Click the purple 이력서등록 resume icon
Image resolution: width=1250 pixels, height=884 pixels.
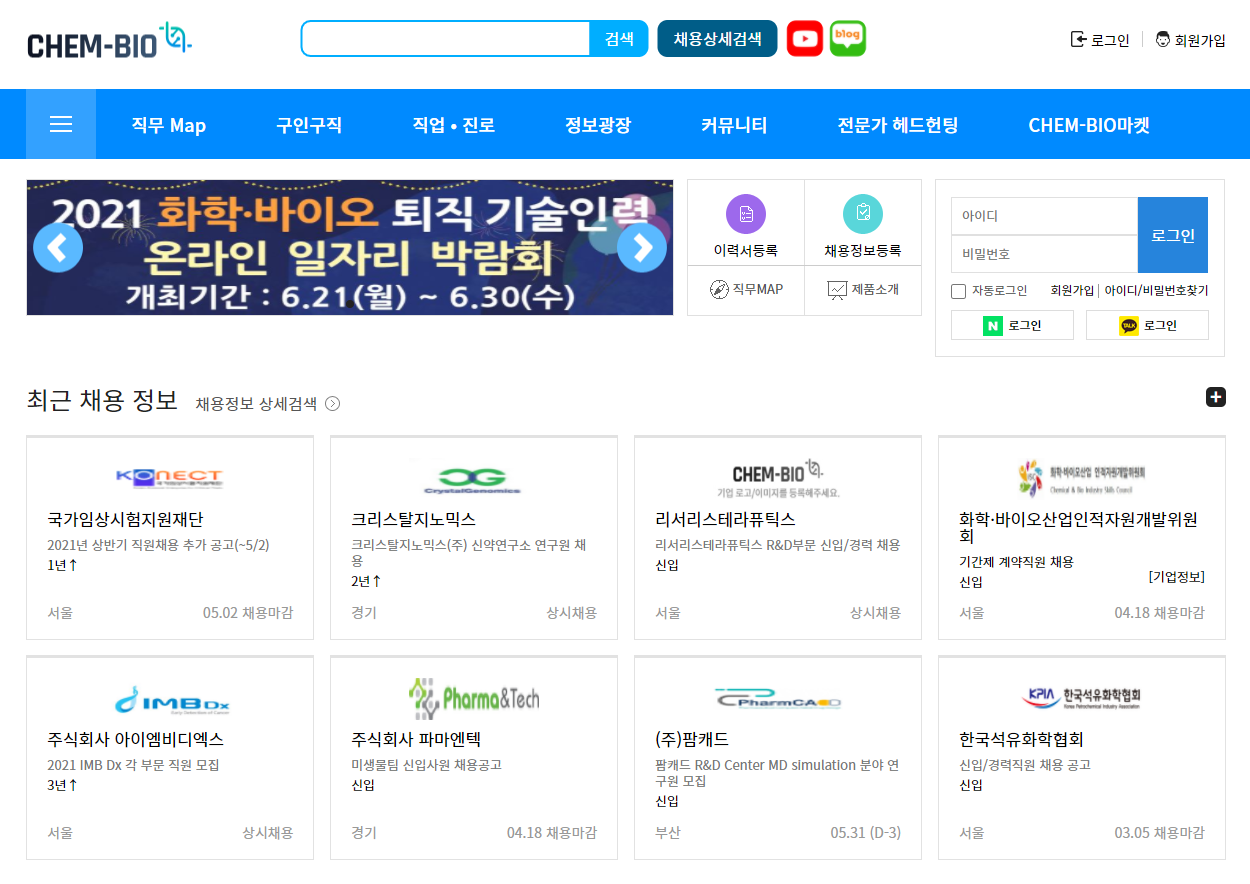point(746,214)
